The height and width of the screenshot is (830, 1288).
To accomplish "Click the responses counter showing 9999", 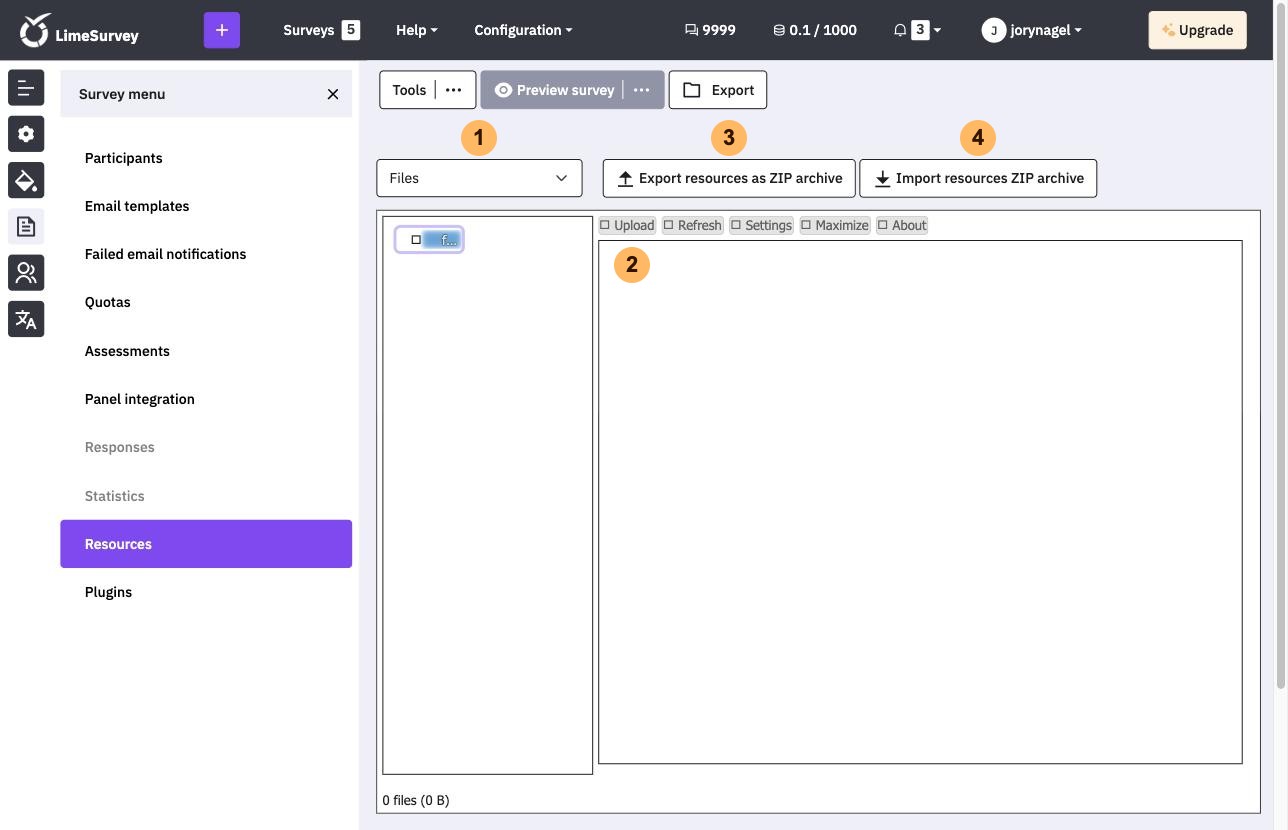I will (710, 30).
